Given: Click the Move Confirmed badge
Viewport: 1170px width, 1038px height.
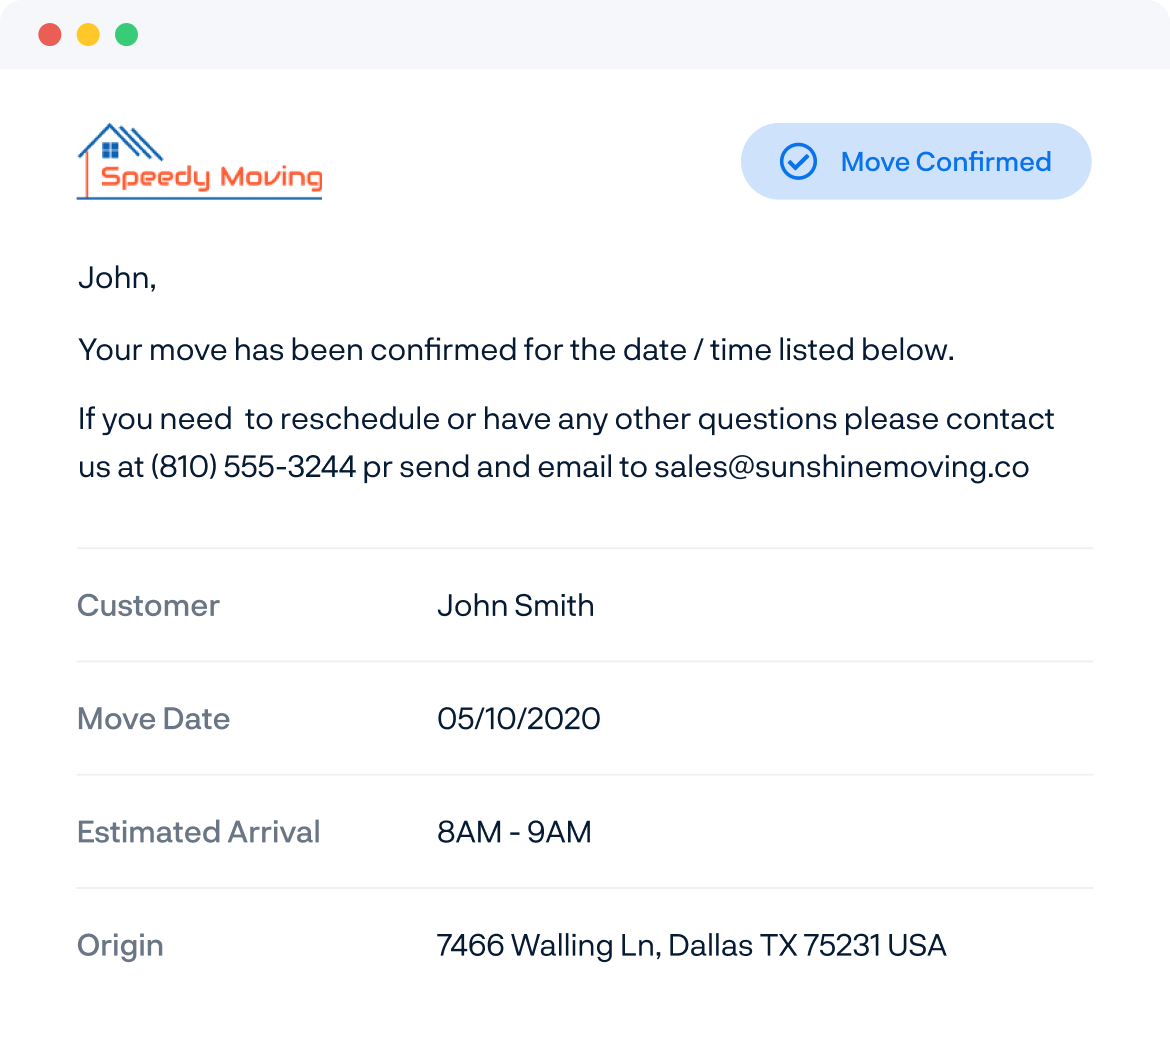Looking at the screenshot, I should coord(916,161).
